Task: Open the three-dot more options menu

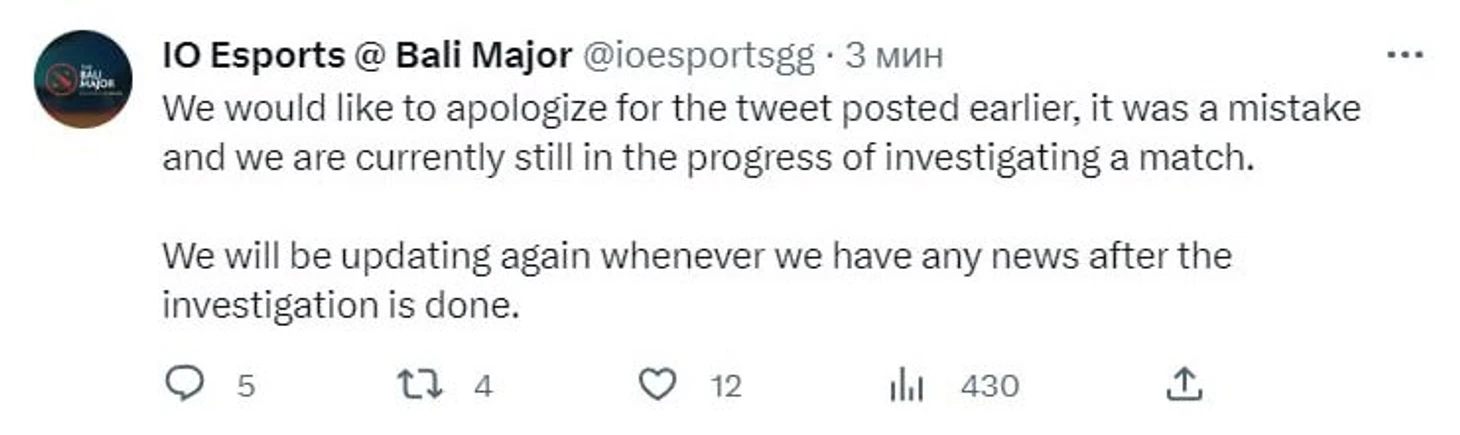Action: coord(1405,56)
